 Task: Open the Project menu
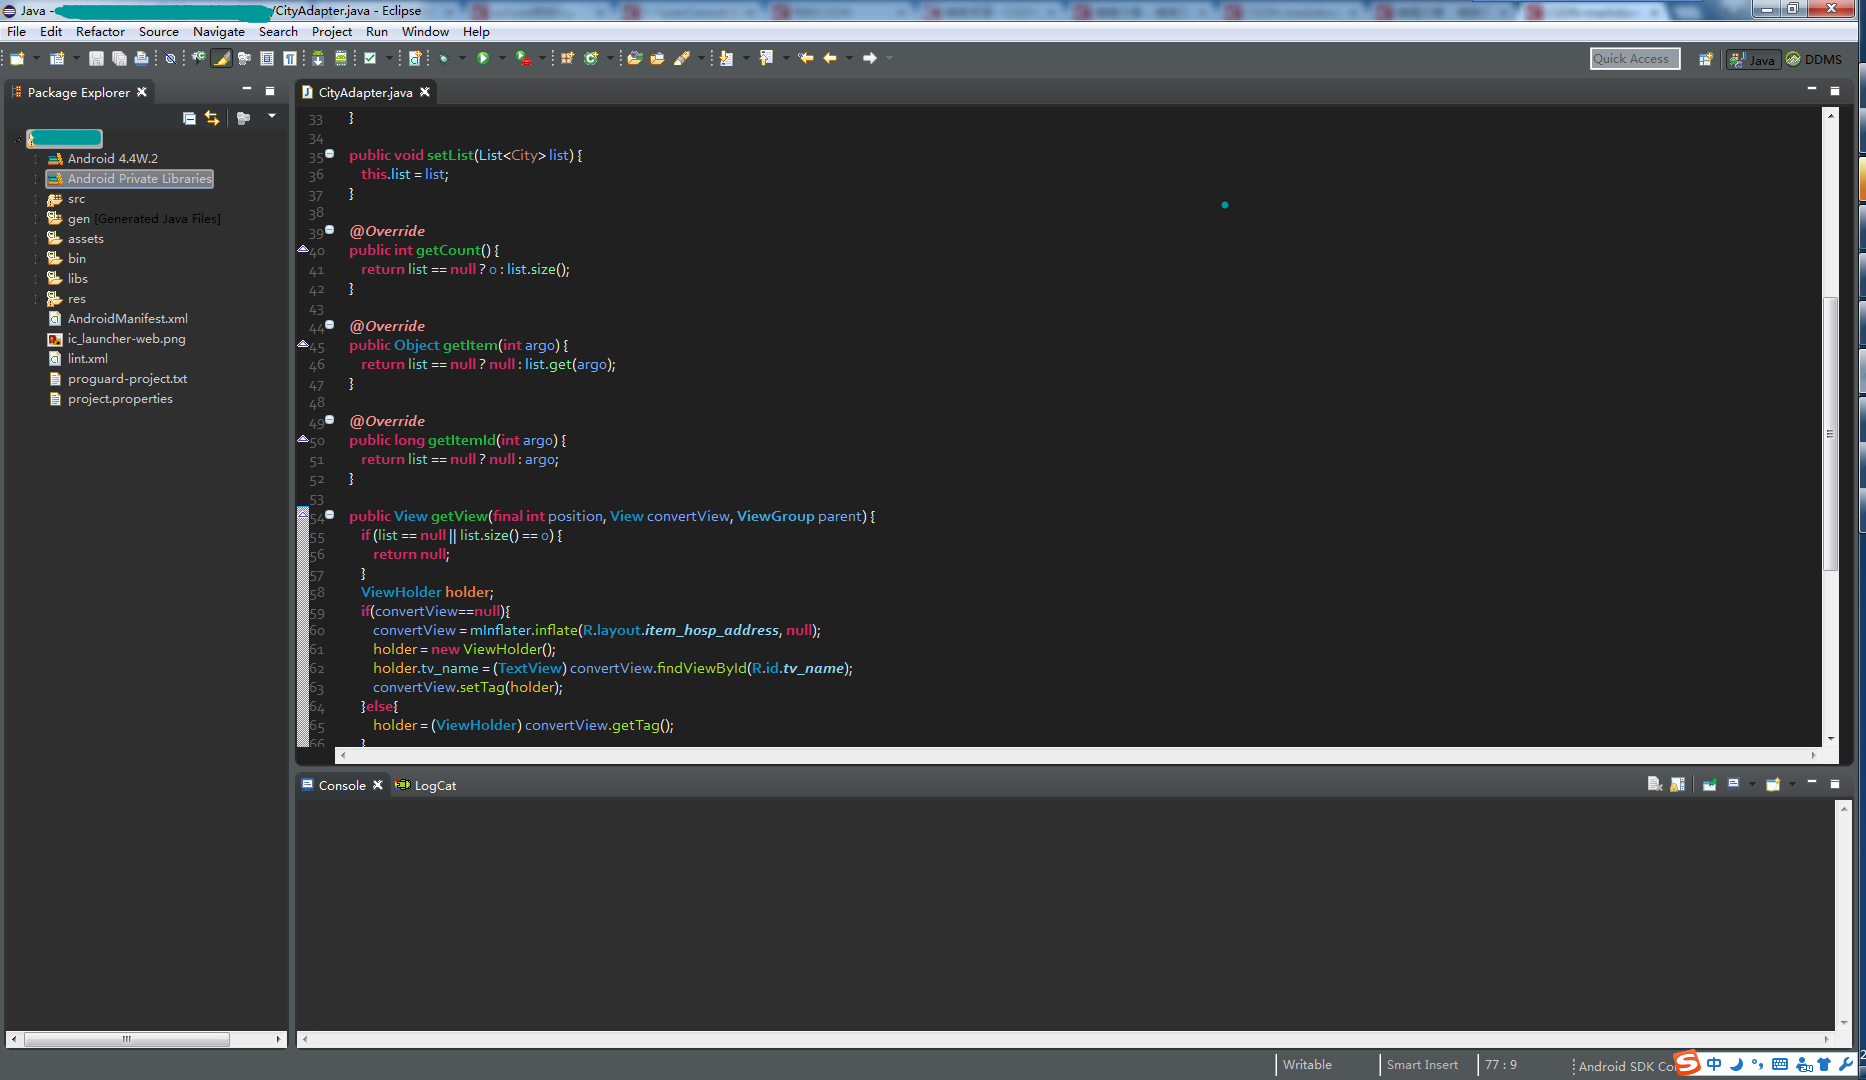[332, 31]
